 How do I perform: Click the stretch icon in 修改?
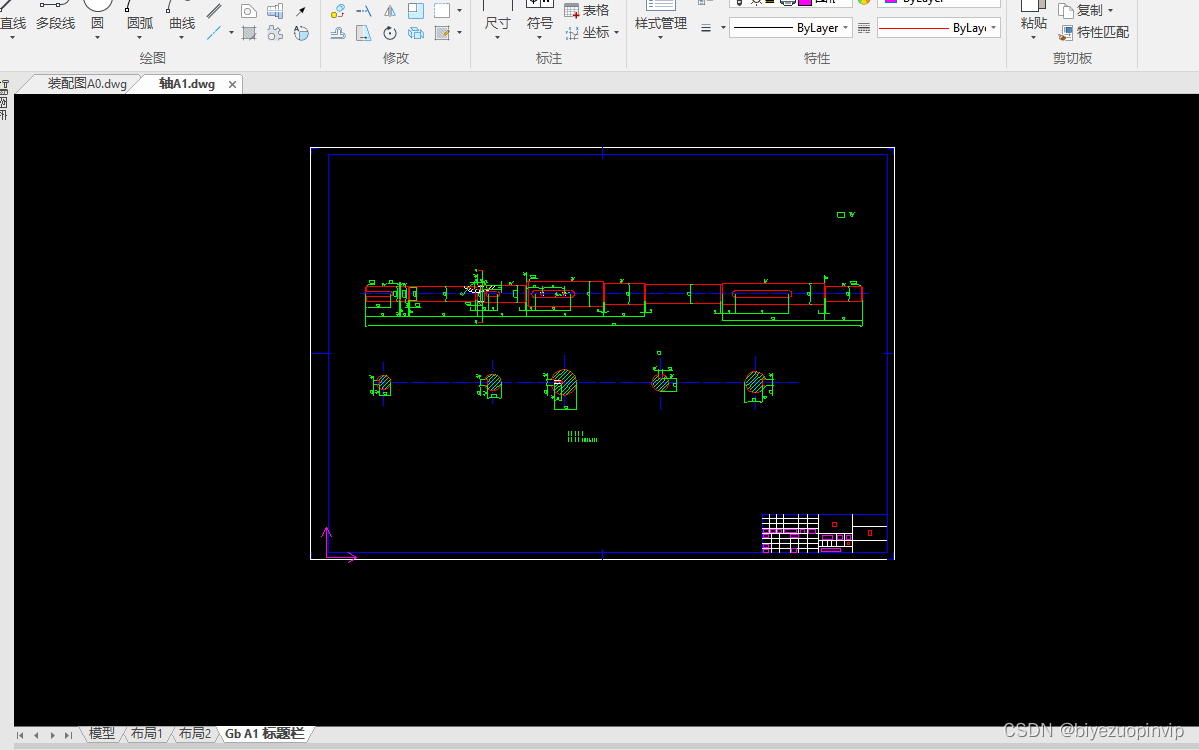point(364,33)
